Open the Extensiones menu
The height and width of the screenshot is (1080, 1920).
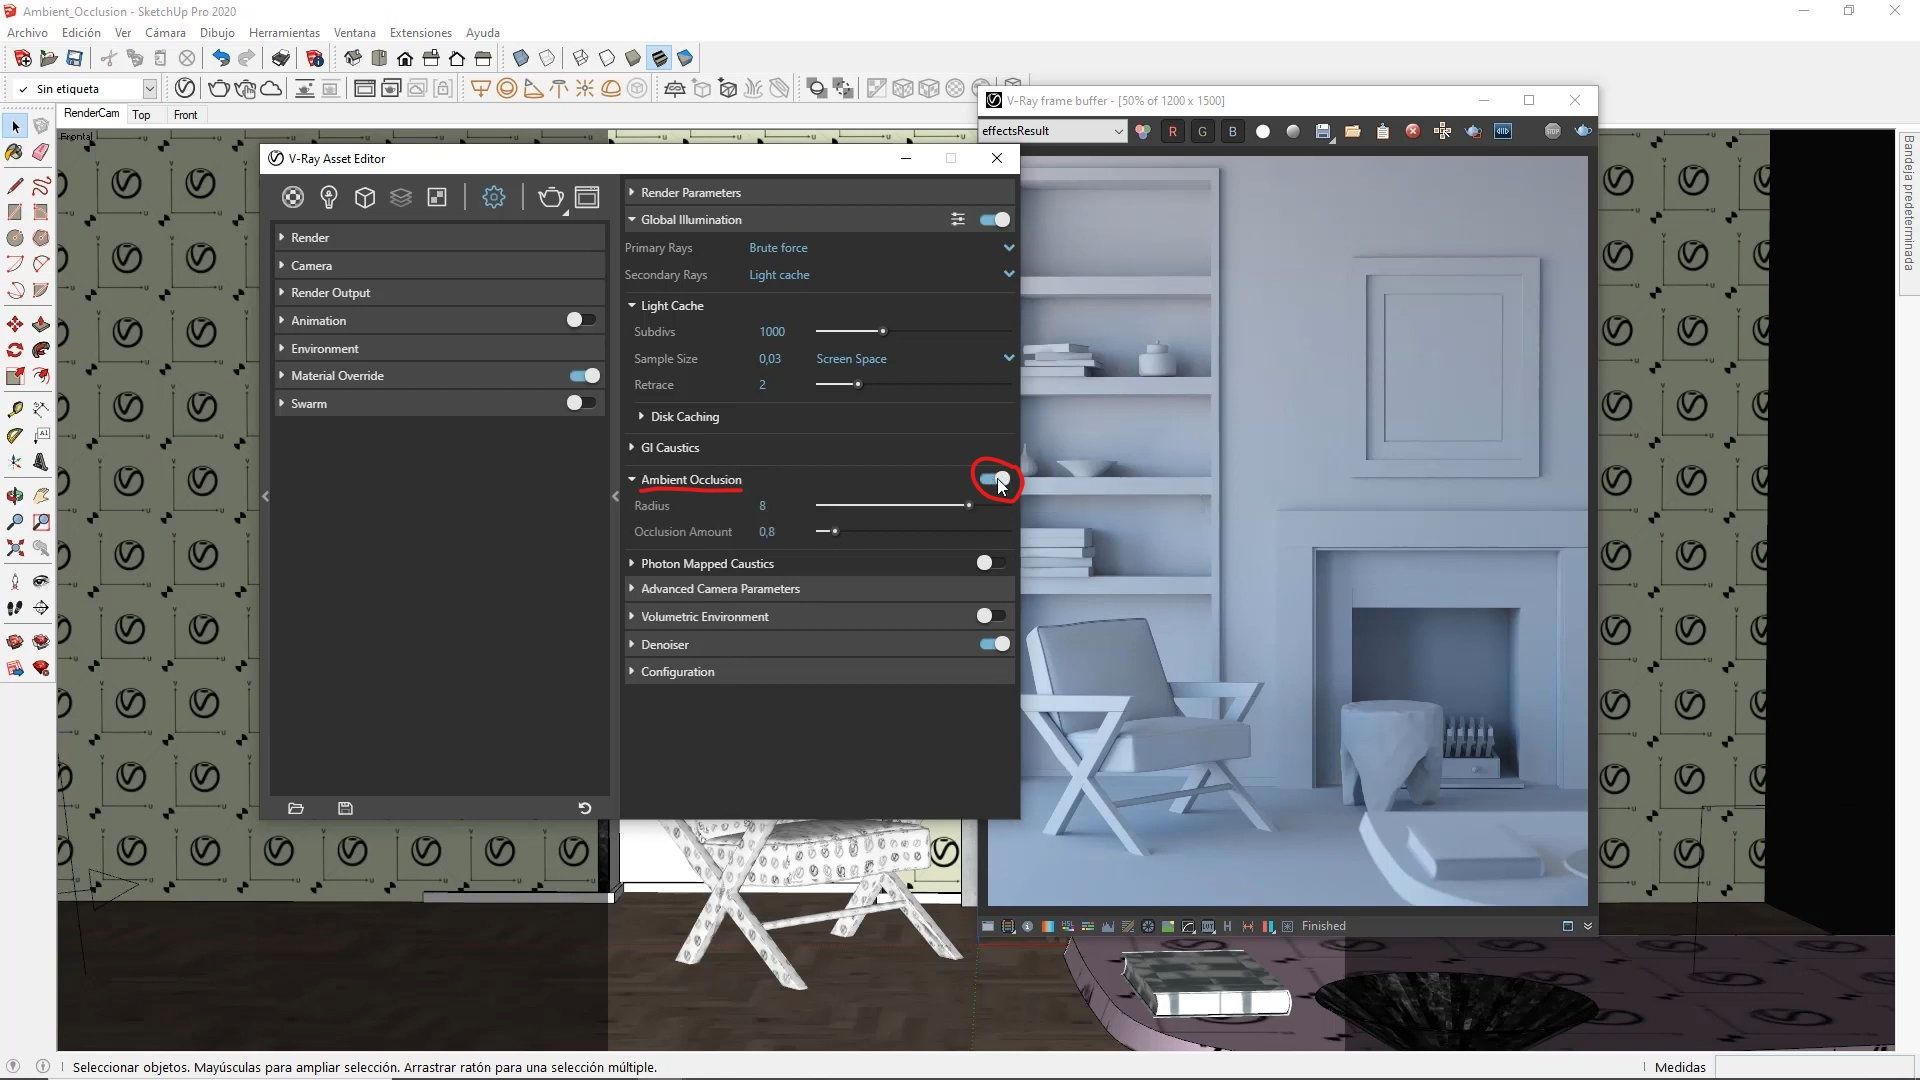[x=420, y=33]
